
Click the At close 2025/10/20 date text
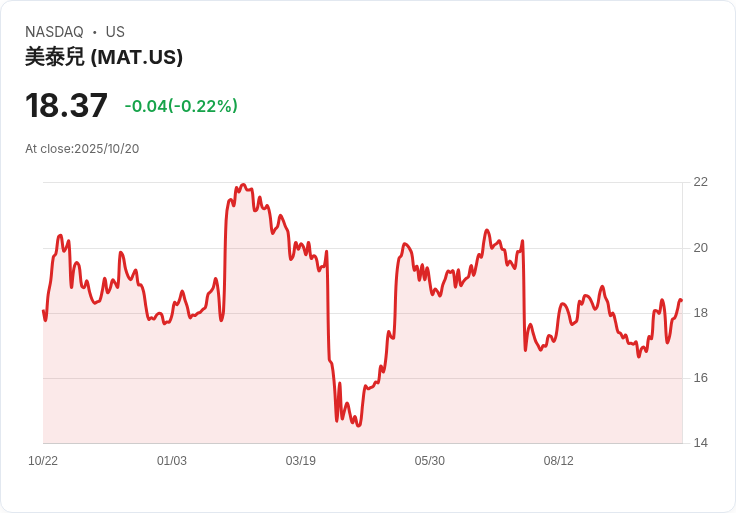coord(82,149)
